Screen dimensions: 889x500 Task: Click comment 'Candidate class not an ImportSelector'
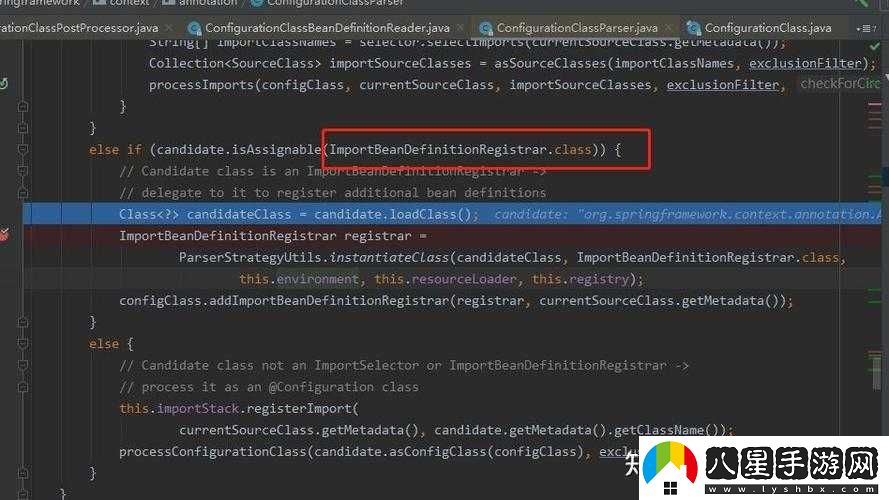point(404,366)
